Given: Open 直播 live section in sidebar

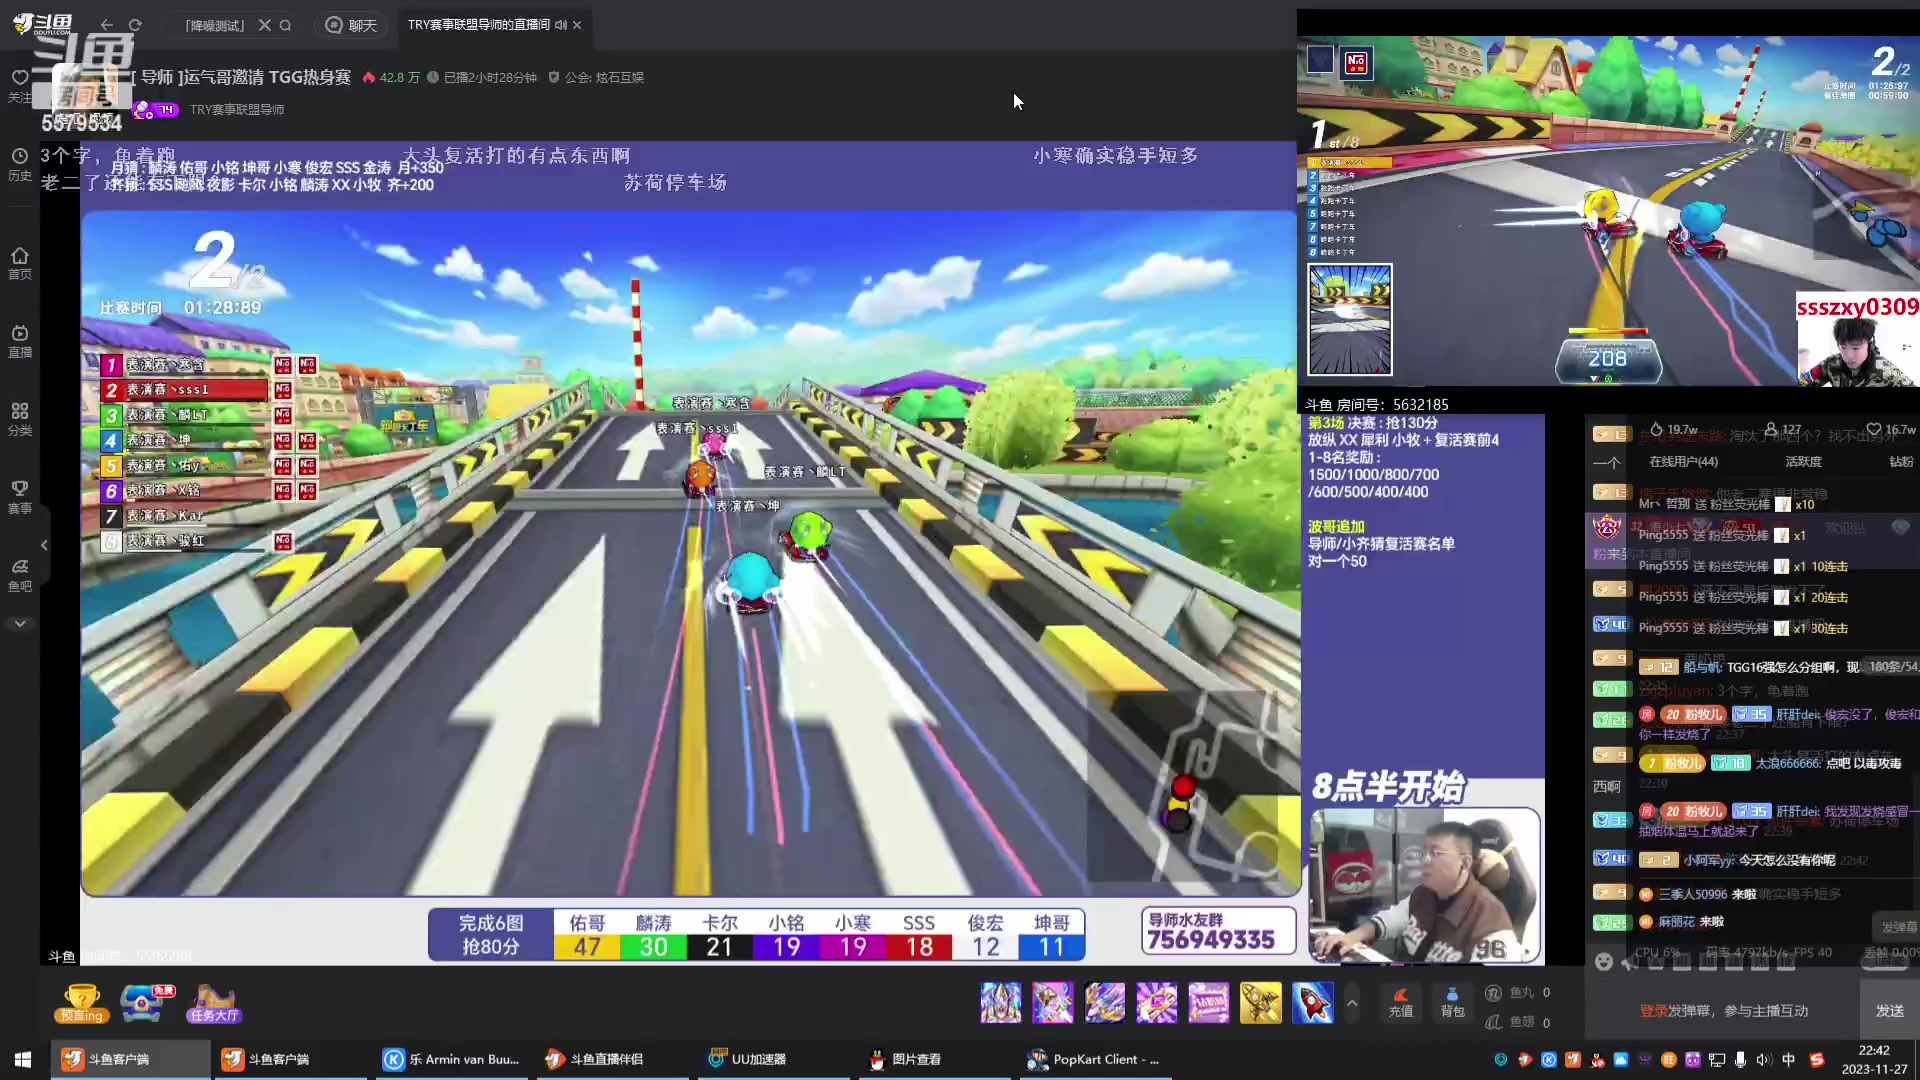Looking at the screenshot, I should (20, 341).
